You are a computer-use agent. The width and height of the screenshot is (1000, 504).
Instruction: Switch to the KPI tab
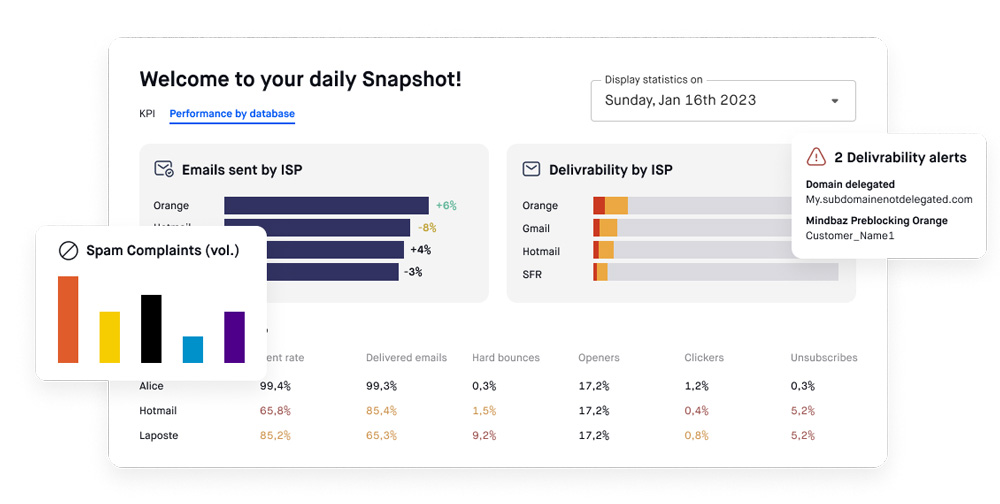[x=147, y=114]
